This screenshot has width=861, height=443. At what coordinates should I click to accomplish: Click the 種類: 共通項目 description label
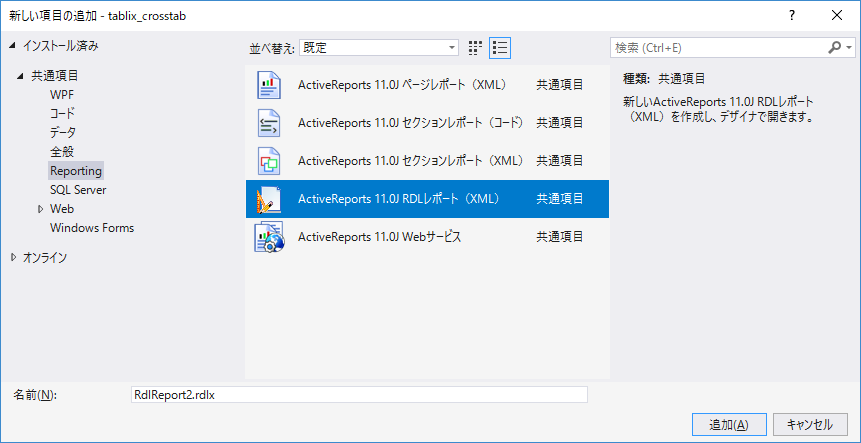click(x=664, y=79)
